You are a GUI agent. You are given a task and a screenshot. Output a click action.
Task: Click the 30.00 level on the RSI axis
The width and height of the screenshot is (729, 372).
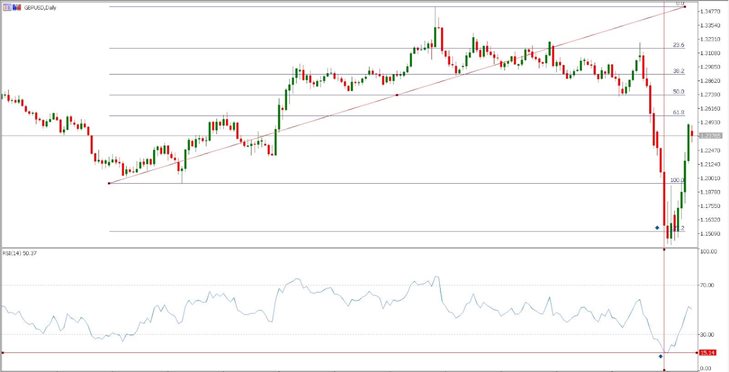click(707, 334)
